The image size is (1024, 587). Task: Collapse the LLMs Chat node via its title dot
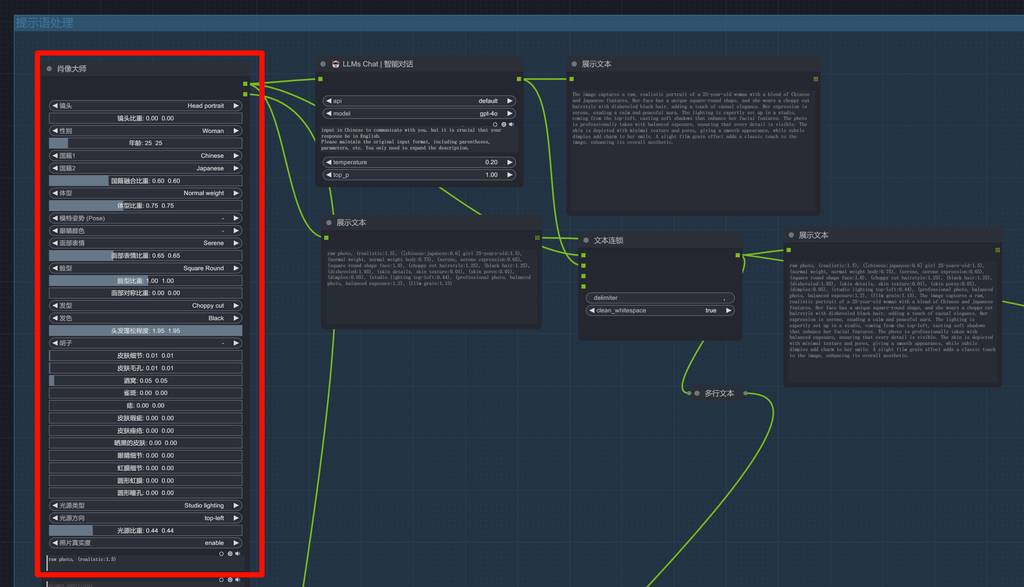[324, 64]
